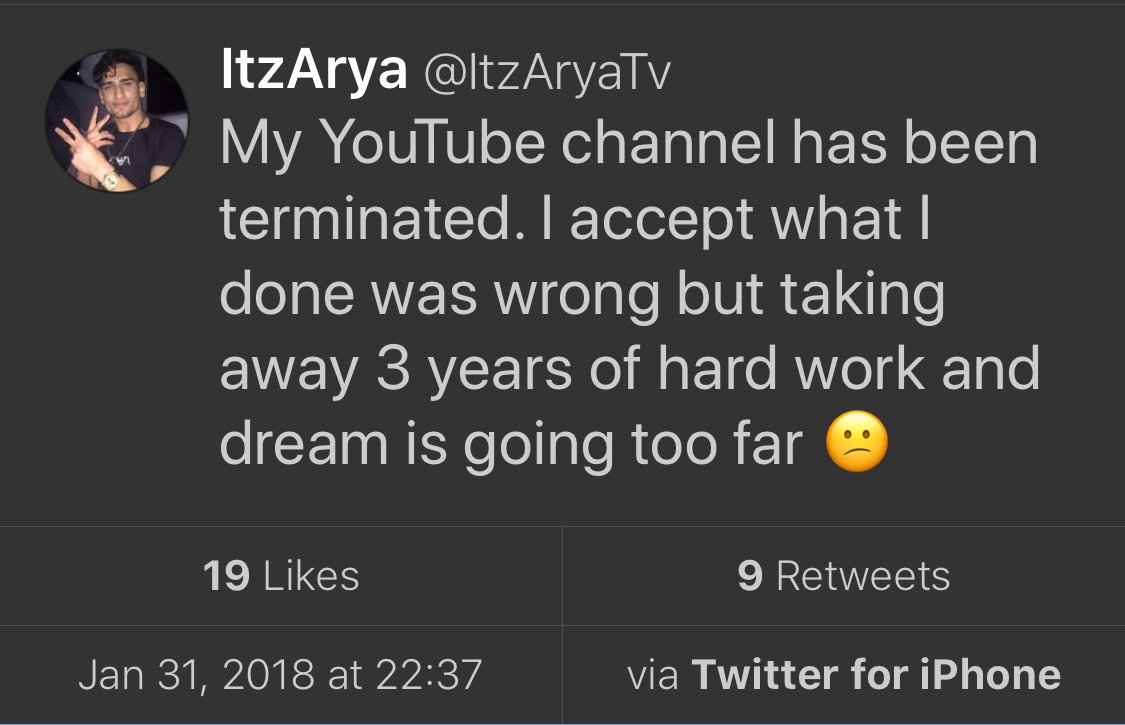Click the ItzArya display name
The height and width of the screenshot is (725, 1125).
pos(313,71)
